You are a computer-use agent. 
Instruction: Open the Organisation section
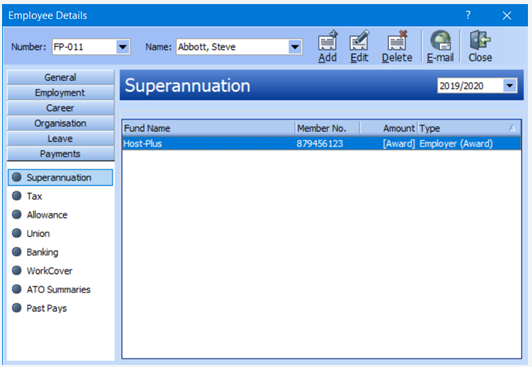tap(60, 123)
